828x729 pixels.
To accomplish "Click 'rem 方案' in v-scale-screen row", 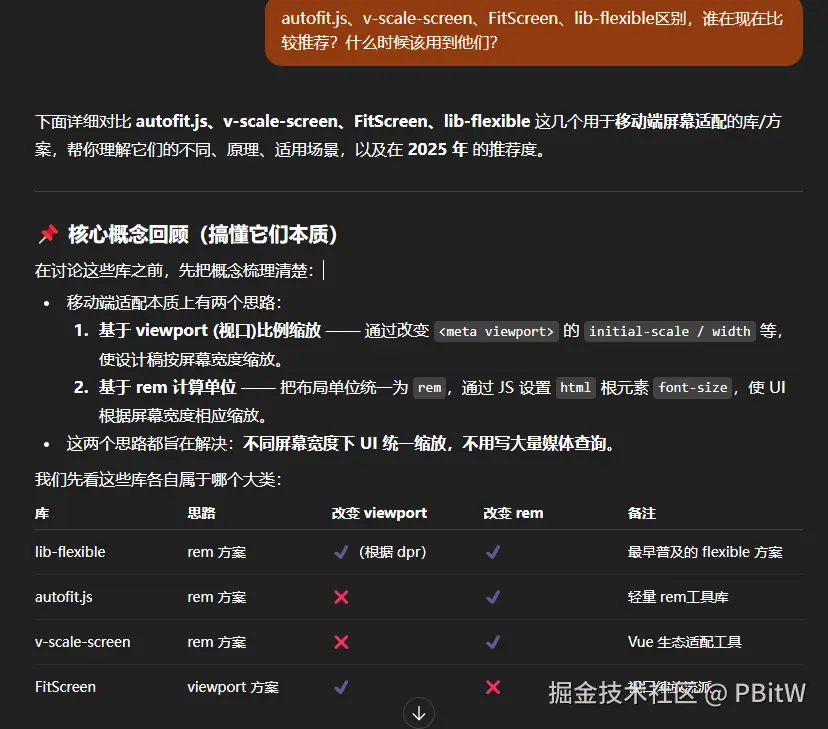I will click(217, 642).
